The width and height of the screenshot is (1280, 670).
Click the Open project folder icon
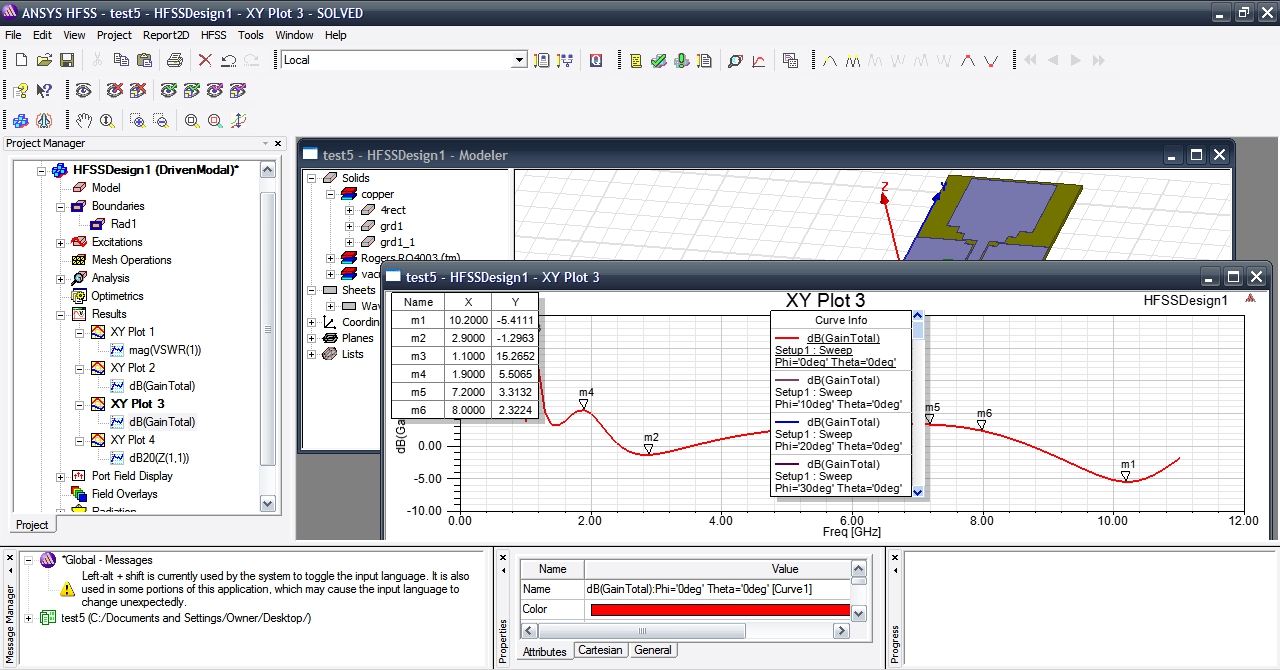coord(44,60)
